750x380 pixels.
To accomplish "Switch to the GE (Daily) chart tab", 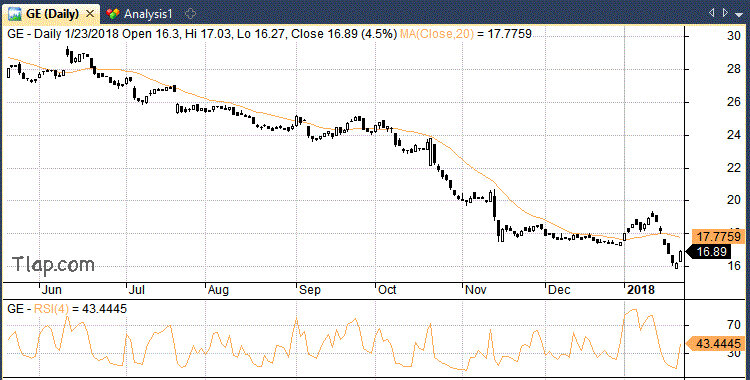I will [x=51, y=14].
